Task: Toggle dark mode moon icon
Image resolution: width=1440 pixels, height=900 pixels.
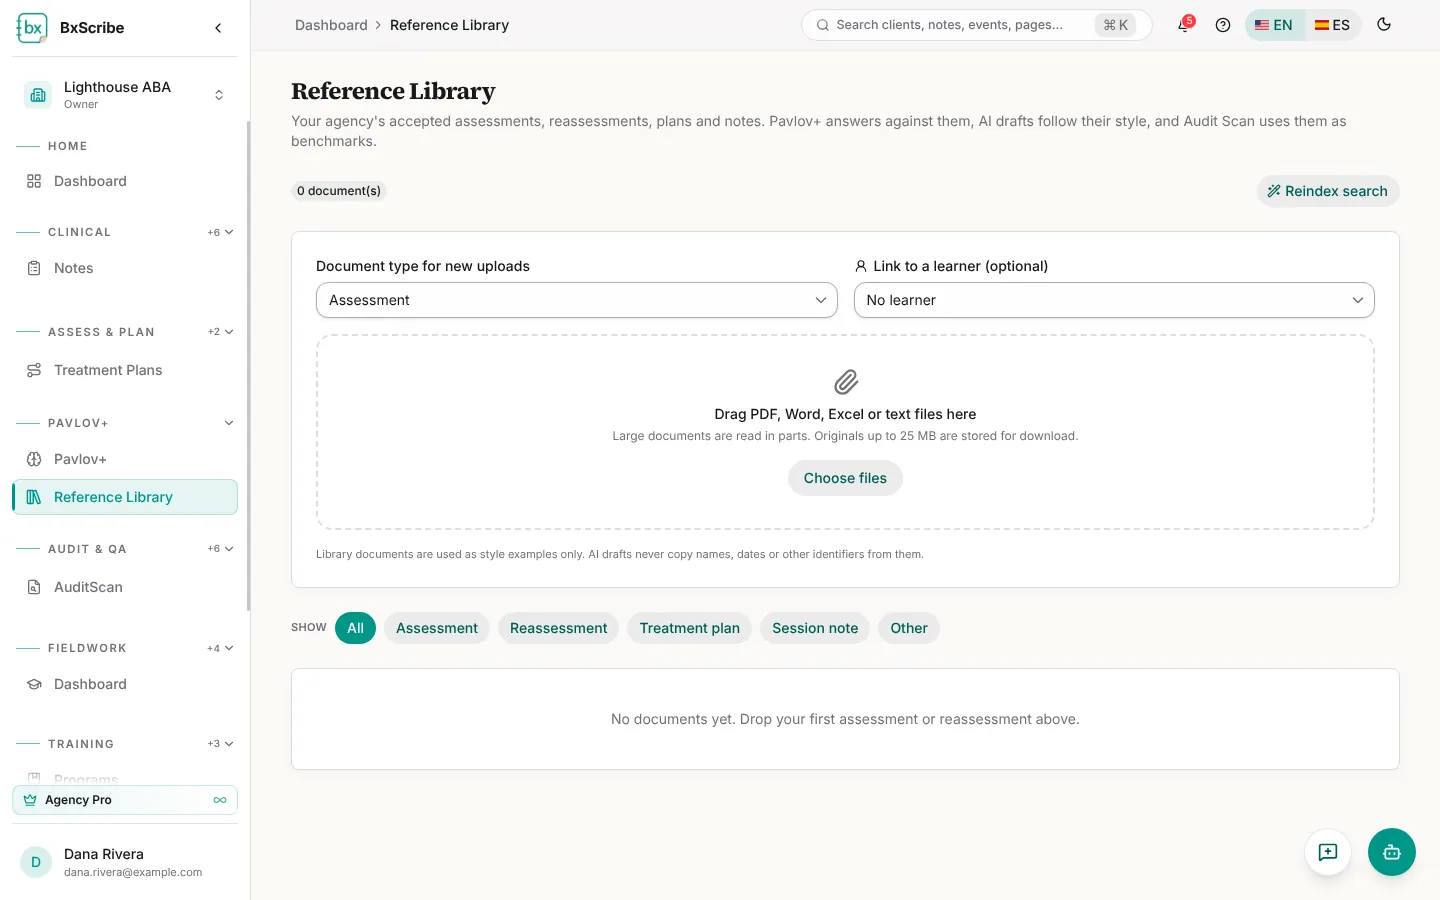Action: pos(1384,25)
